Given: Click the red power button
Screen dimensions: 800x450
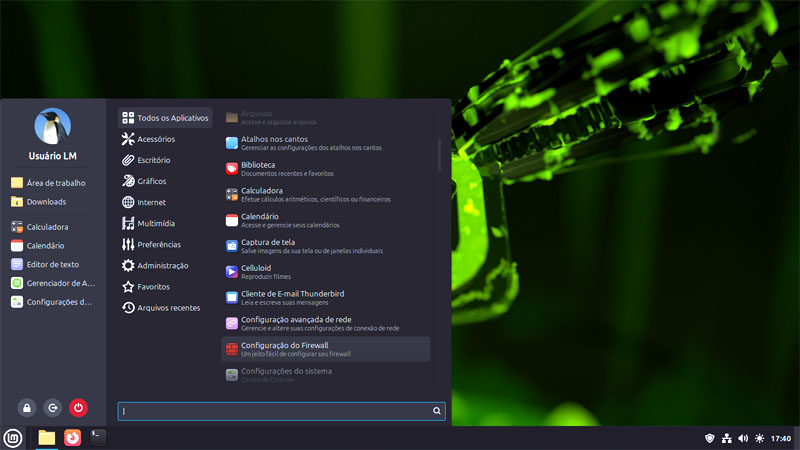Looking at the screenshot, I should tap(78, 408).
